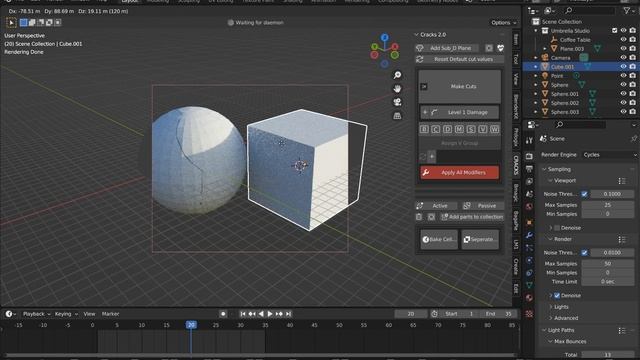Click the viewport zoom magnifier icon
Screen dimensions: 640x360
tap(397, 75)
